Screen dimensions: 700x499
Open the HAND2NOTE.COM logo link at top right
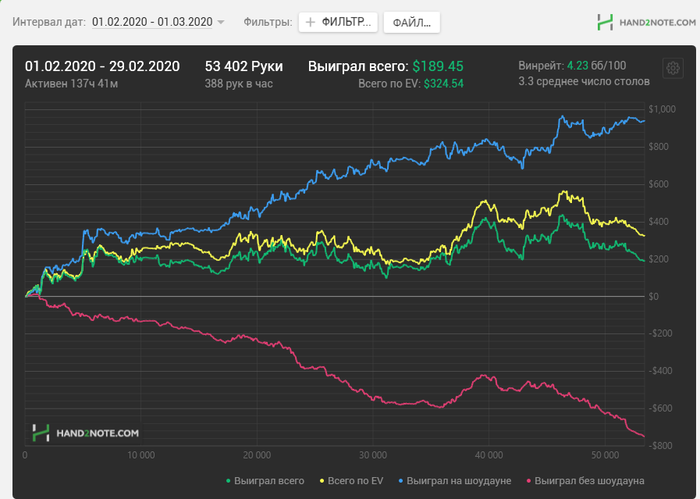coord(646,22)
